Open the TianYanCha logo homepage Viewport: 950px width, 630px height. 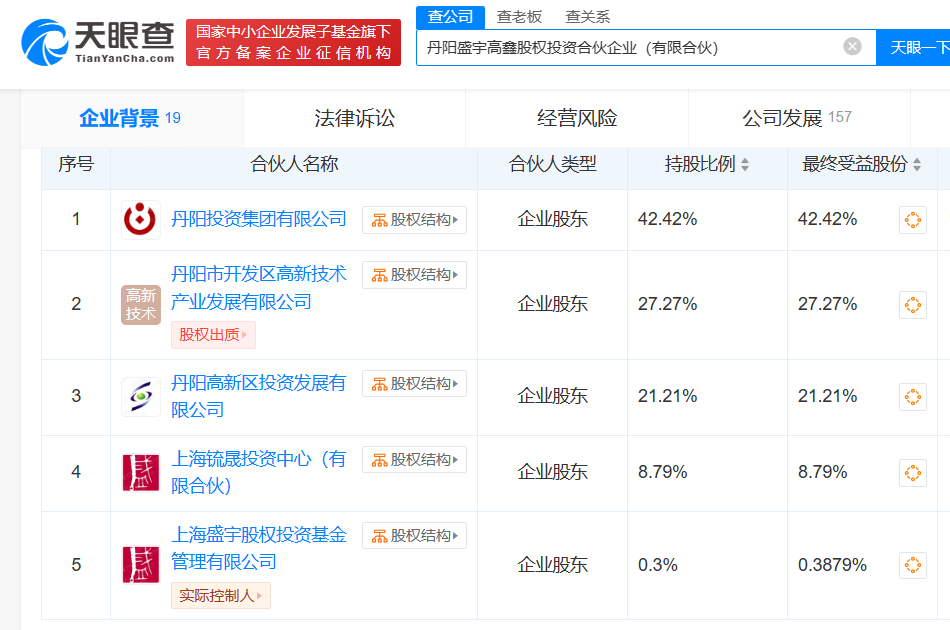(x=98, y=42)
